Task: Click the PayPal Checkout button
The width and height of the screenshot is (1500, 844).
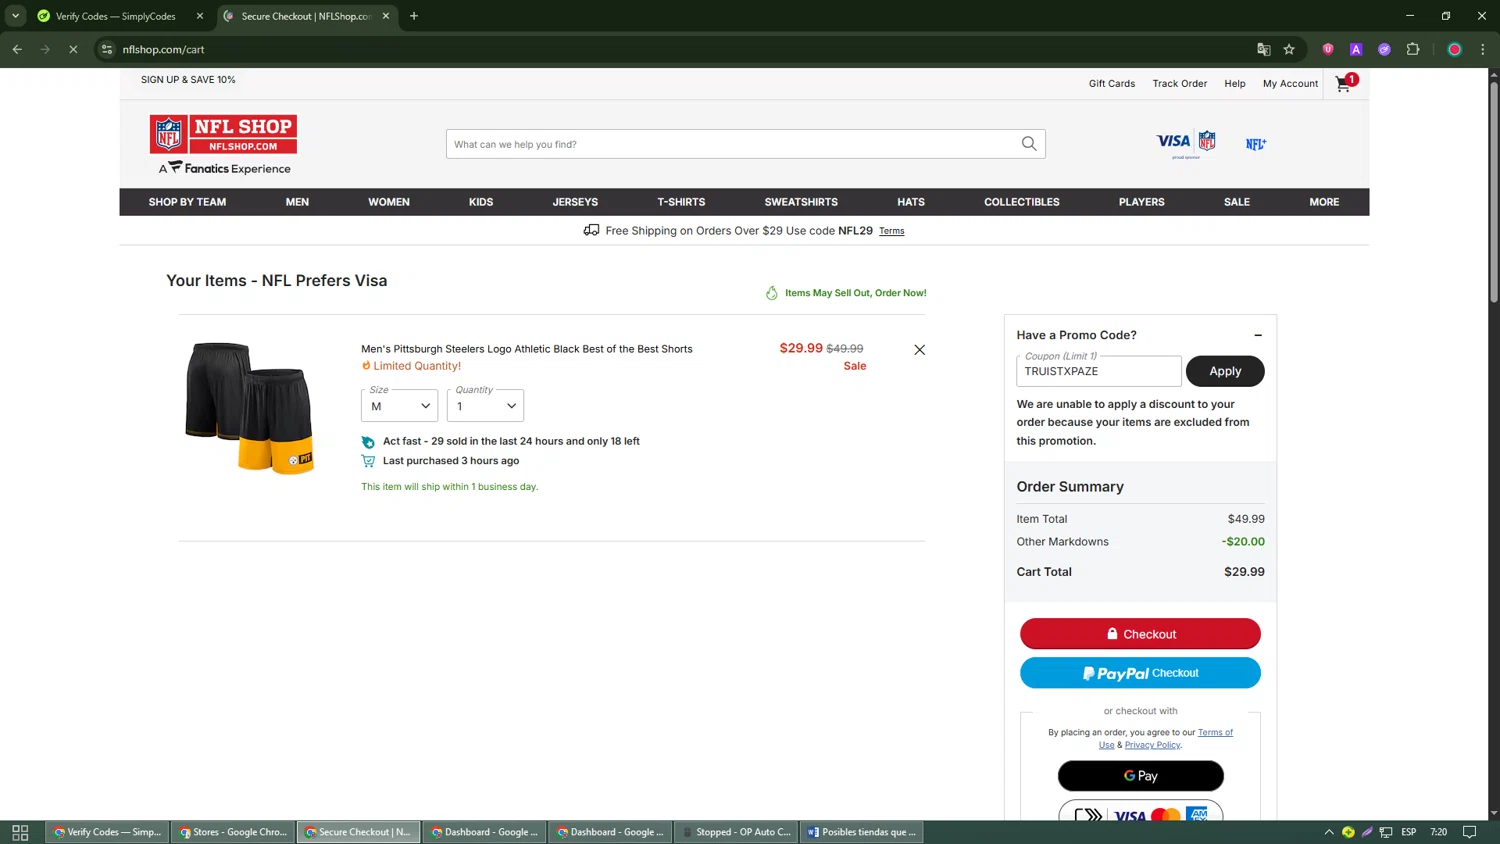Action: click(1140, 673)
